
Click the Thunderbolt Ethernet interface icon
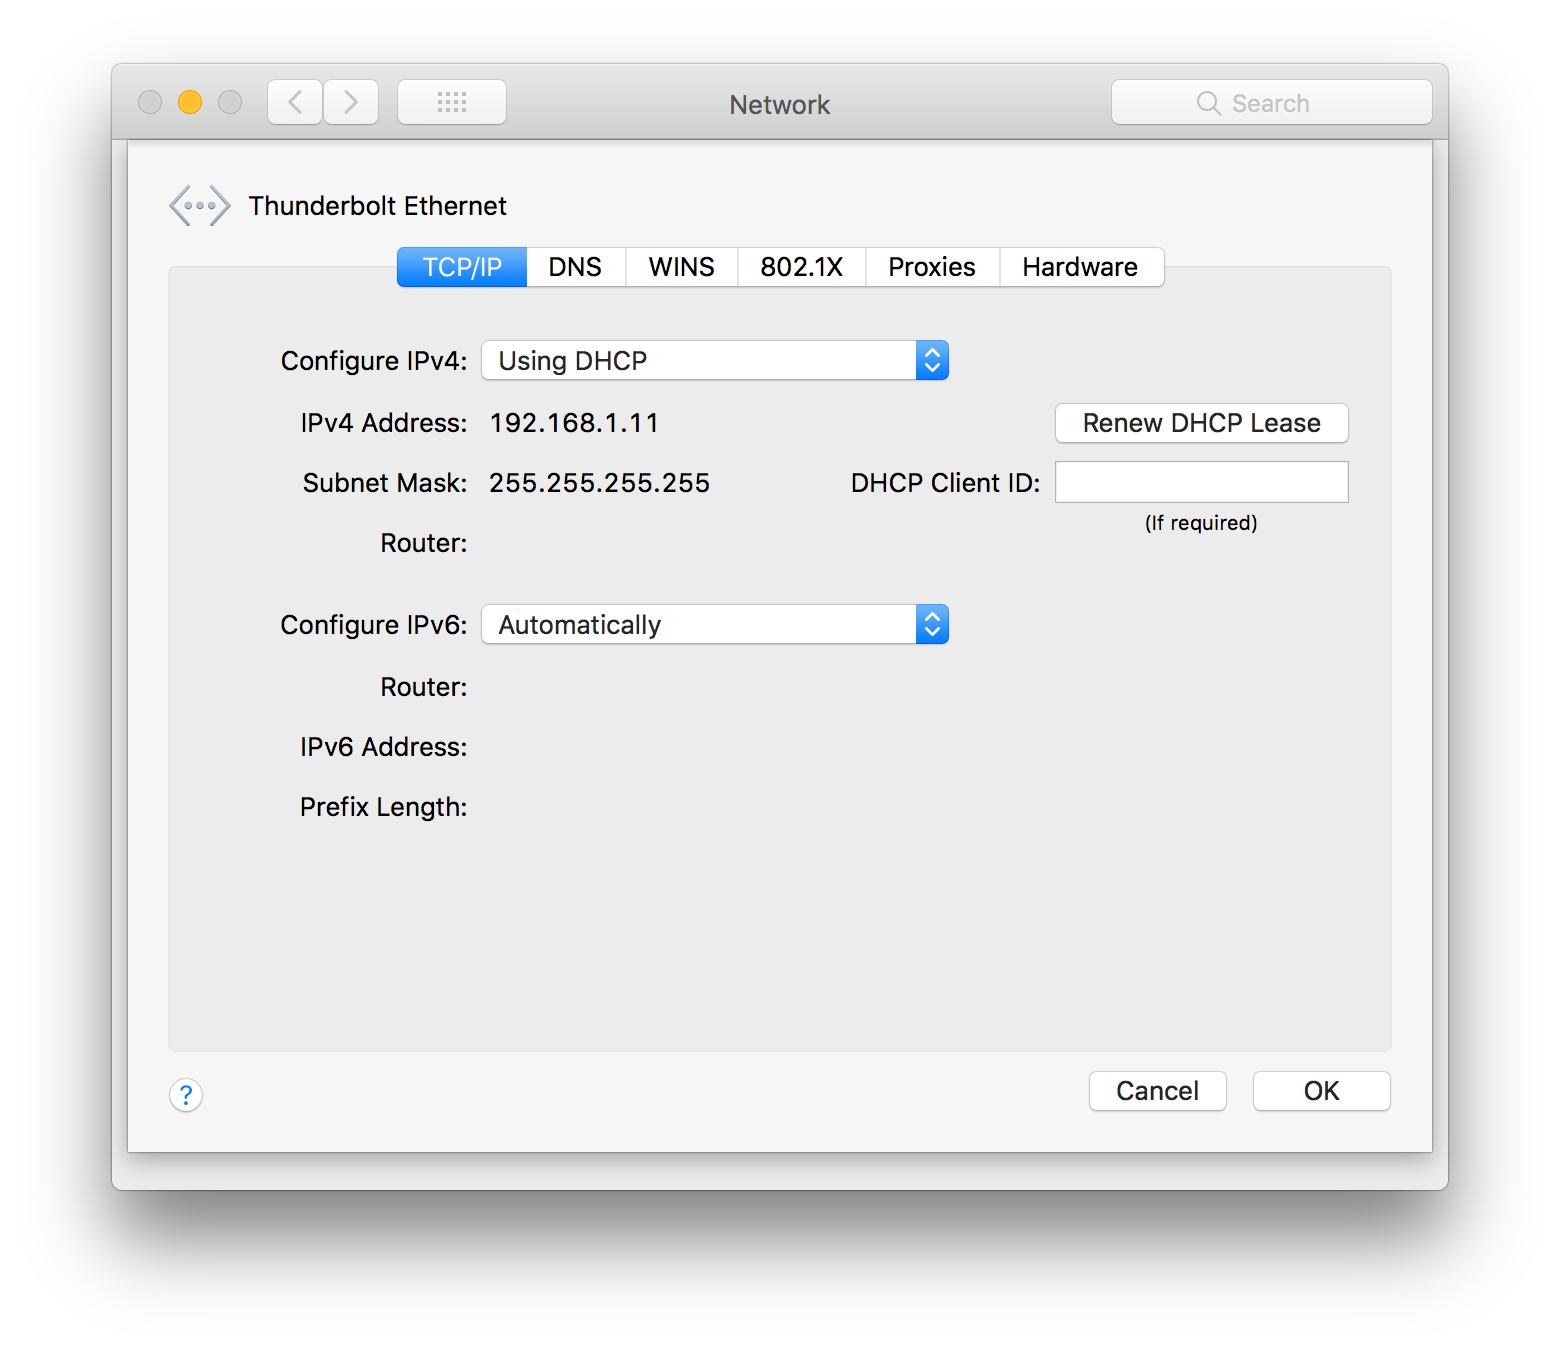pos(200,206)
